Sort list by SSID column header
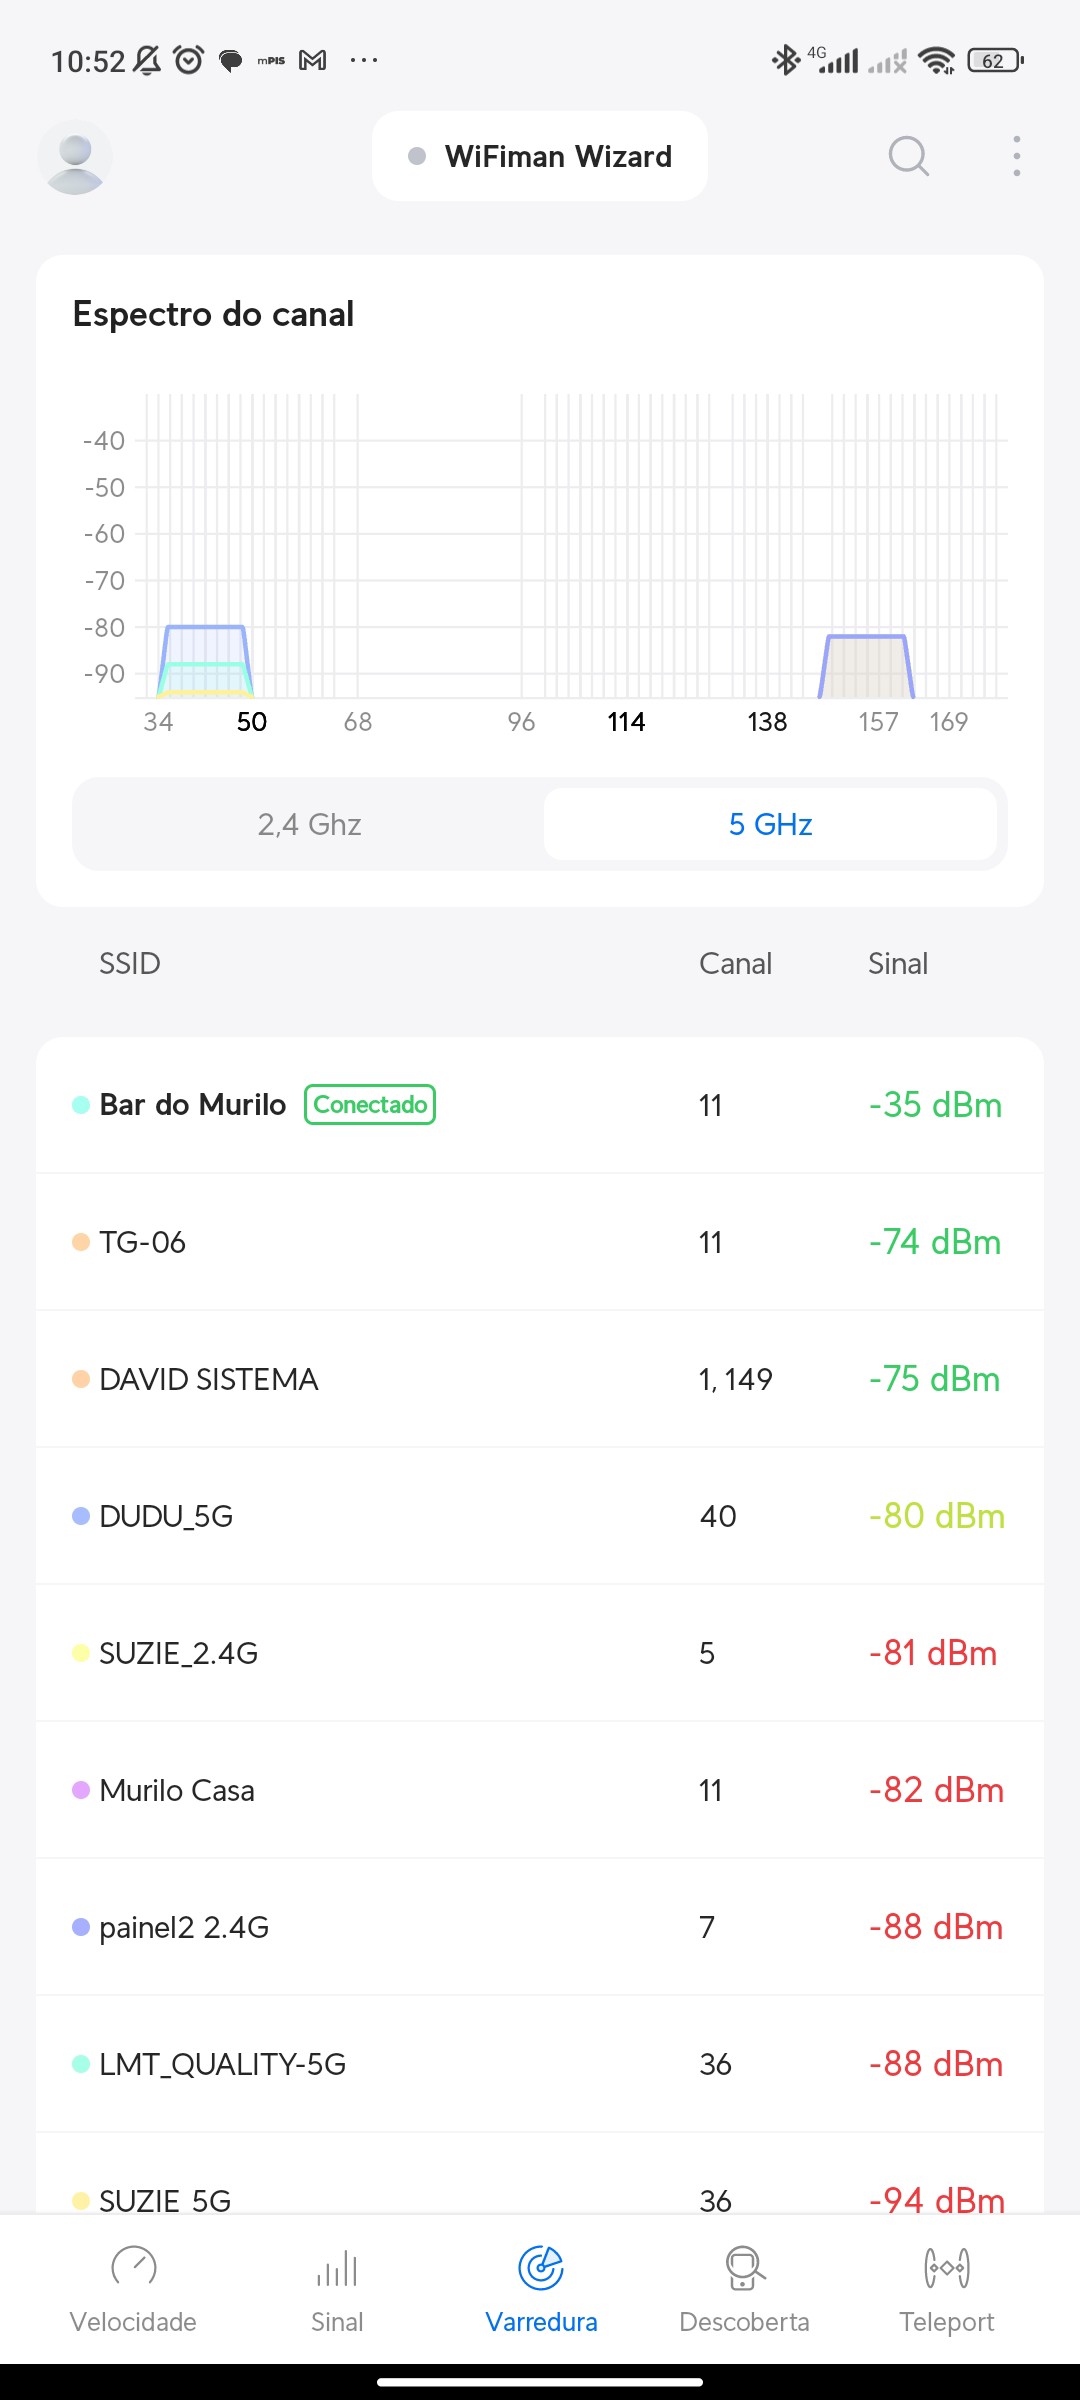Screen dimensions: 1080x2400 pyautogui.click(x=130, y=964)
